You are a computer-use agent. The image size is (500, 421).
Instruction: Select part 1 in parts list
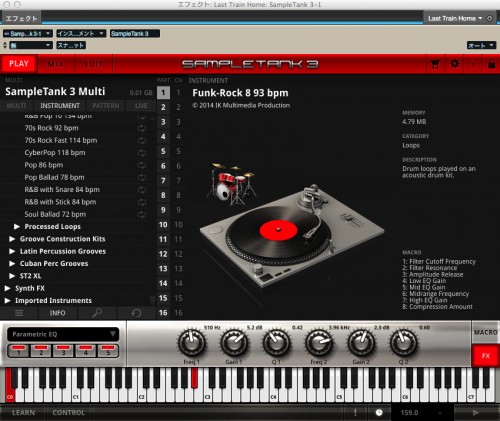(x=163, y=92)
